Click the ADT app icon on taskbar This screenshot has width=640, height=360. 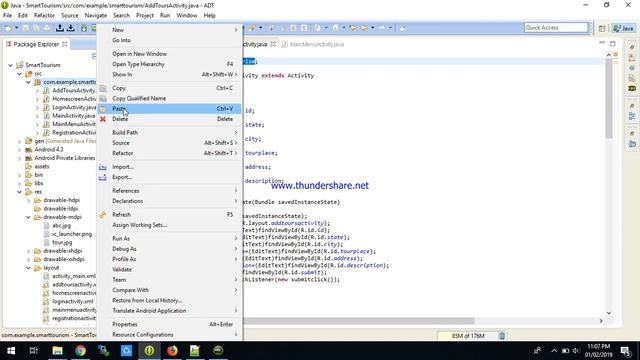[149, 351]
